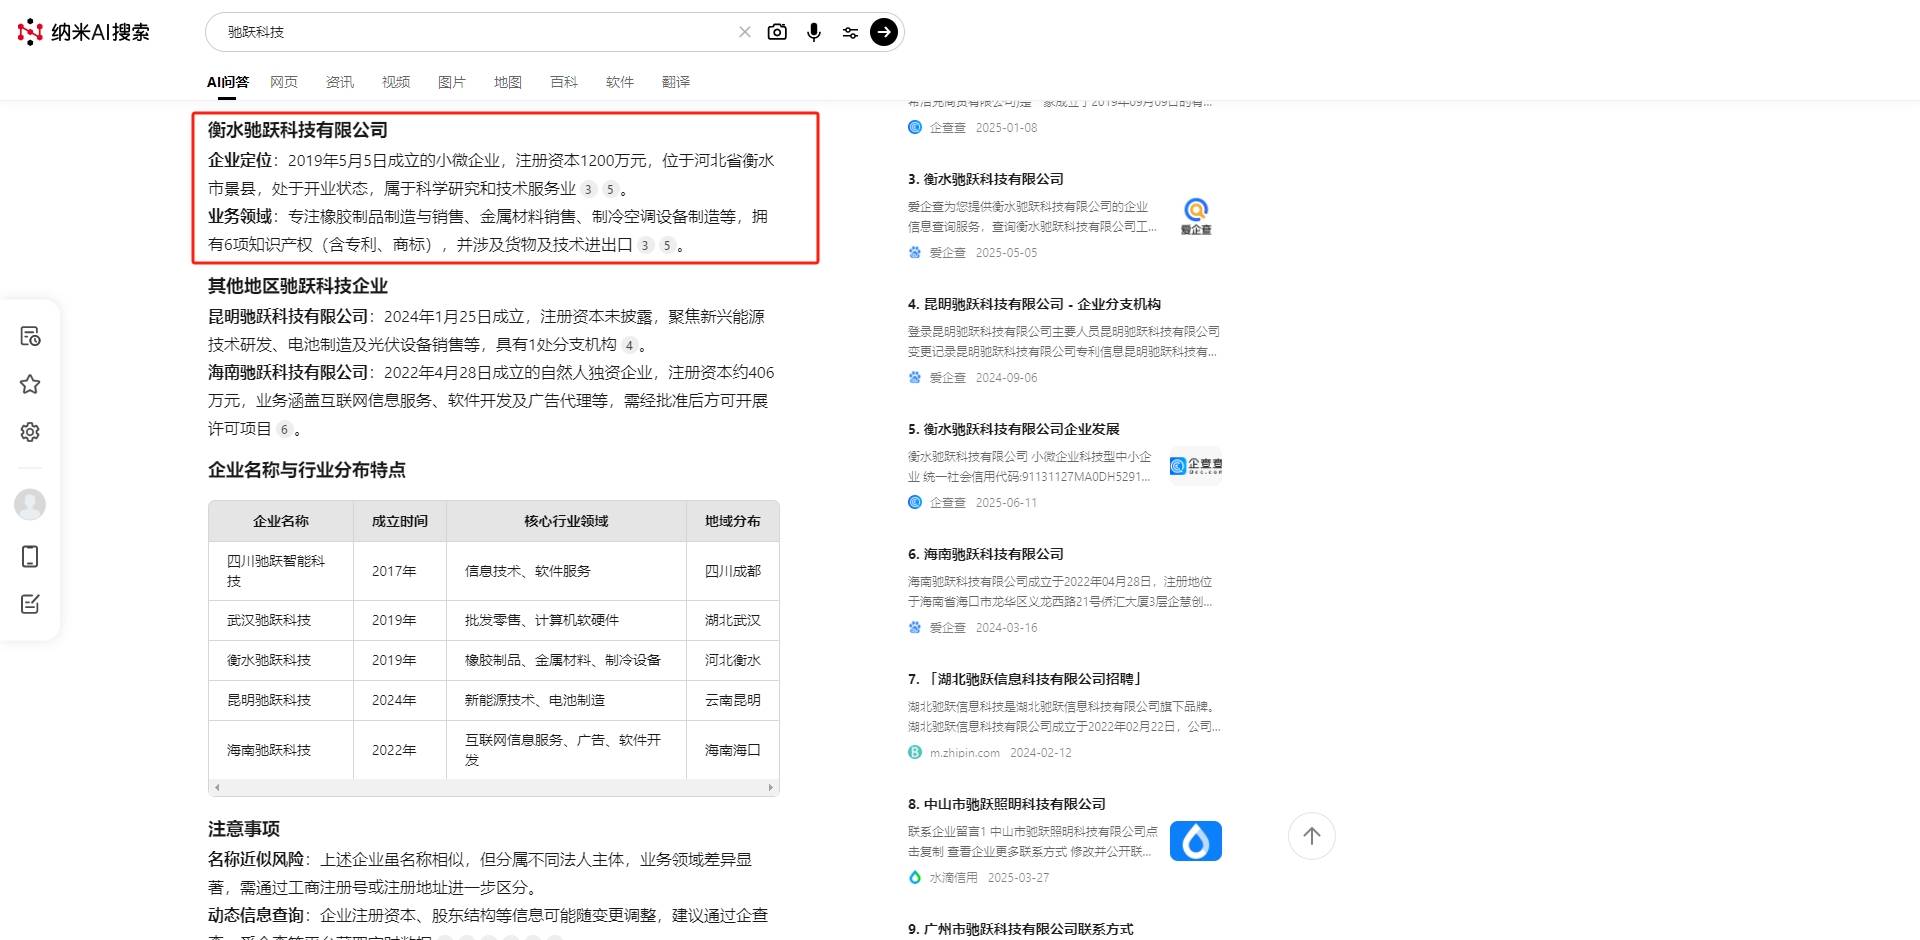Image resolution: width=1920 pixels, height=940 pixels.
Task: Click 爱企查 source under result 6
Action: 948,628
